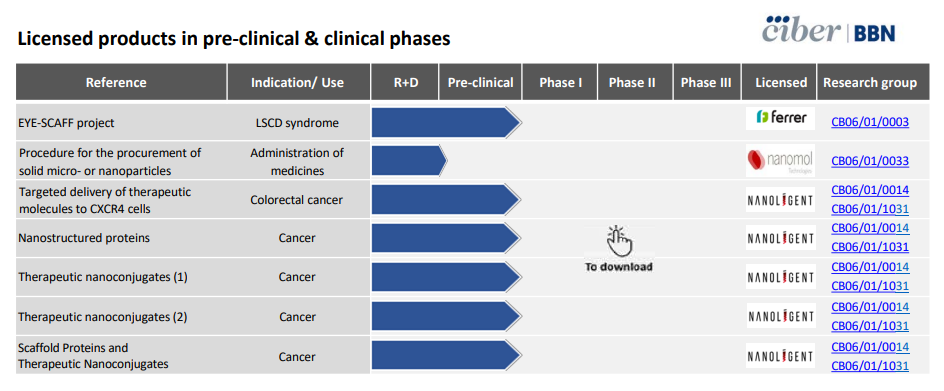Click the Research group column header
Image resolution: width=944 pixels, height=391 pixels.
870,83
